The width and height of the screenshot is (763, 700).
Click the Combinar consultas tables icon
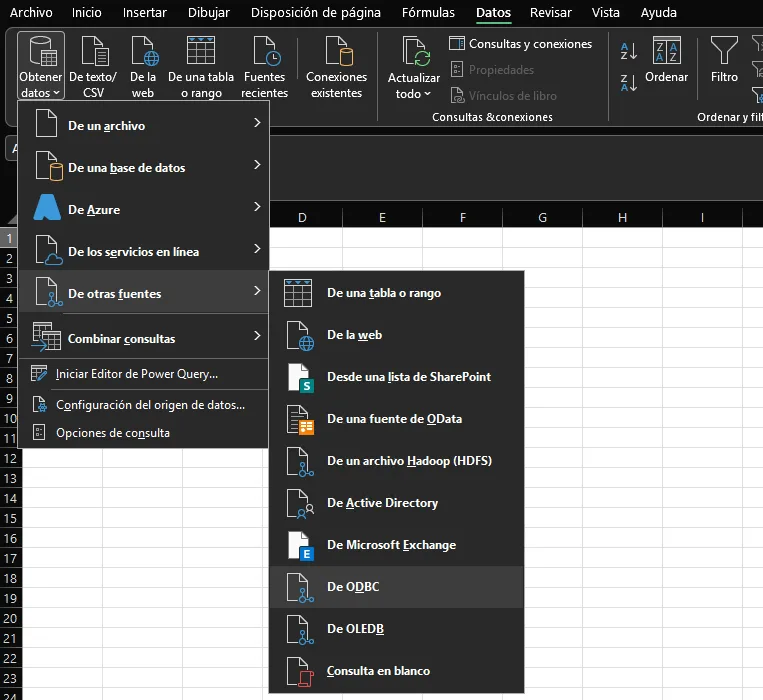click(46, 336)
